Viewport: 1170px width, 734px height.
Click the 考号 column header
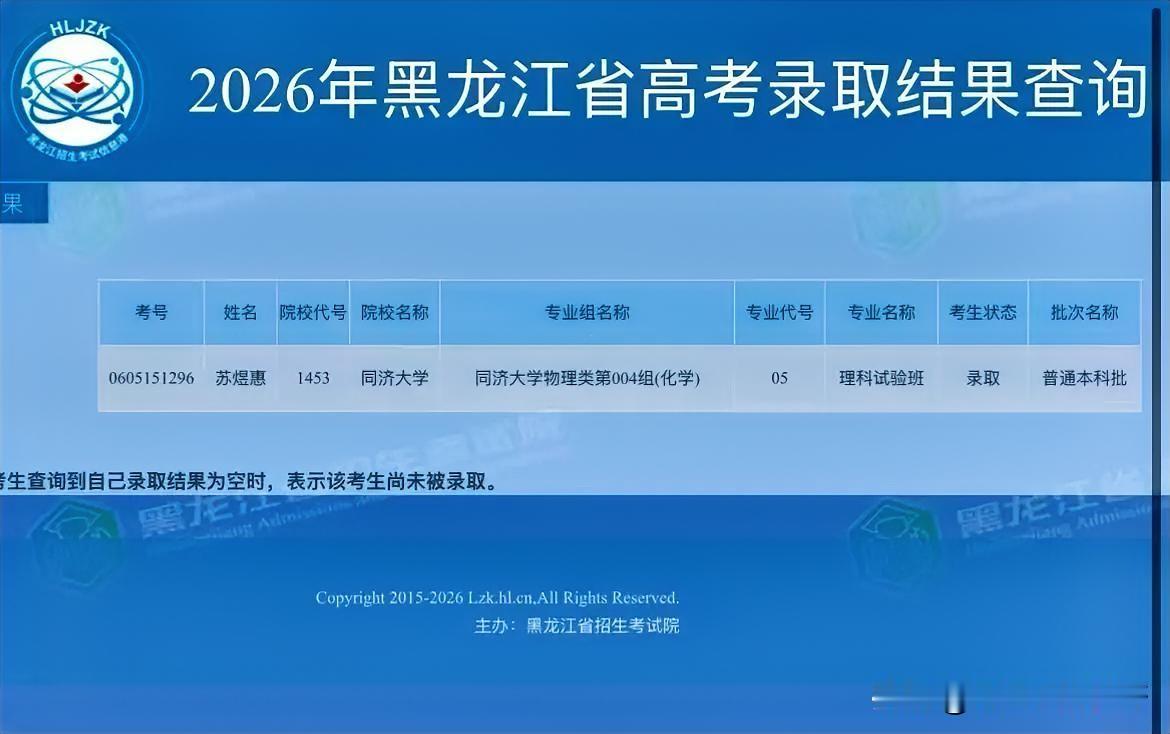151,313
